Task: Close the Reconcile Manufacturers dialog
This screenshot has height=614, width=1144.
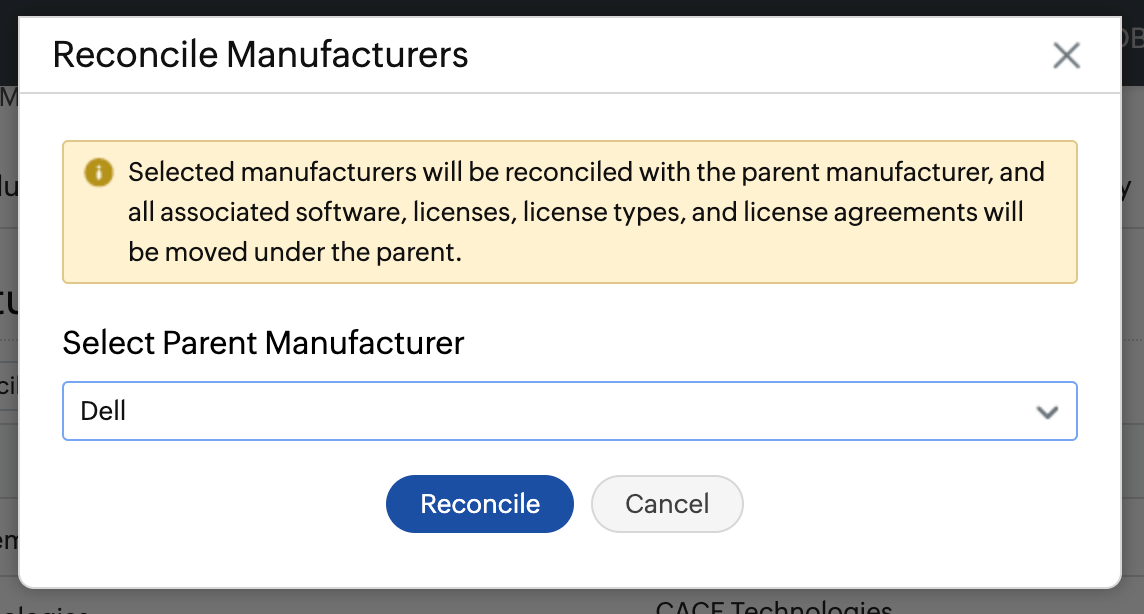Action: 1066,56
